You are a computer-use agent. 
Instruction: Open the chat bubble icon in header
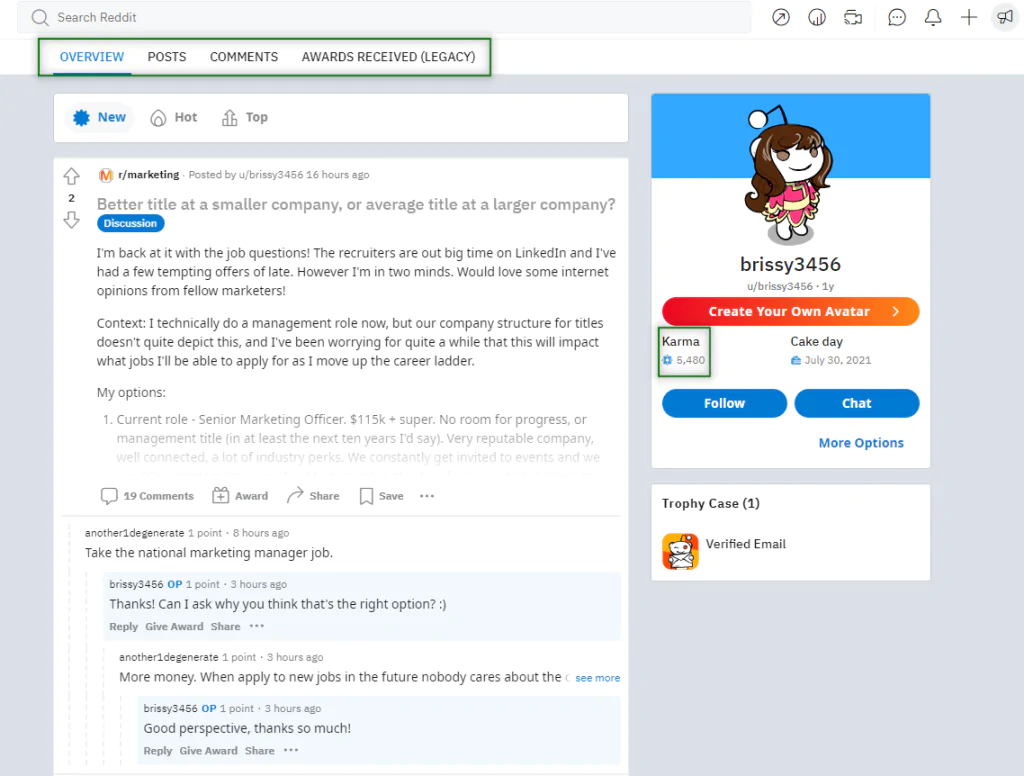tap(897, 18)
